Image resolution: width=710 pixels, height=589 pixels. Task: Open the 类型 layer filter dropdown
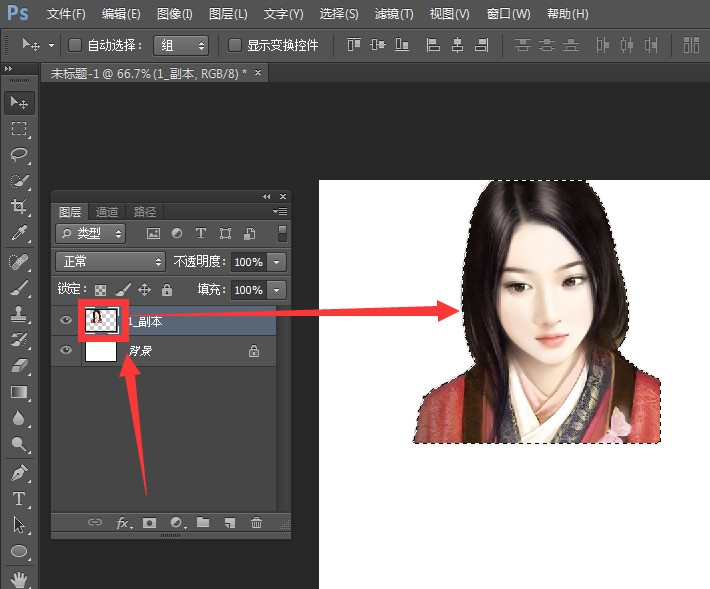click(91, 233)
